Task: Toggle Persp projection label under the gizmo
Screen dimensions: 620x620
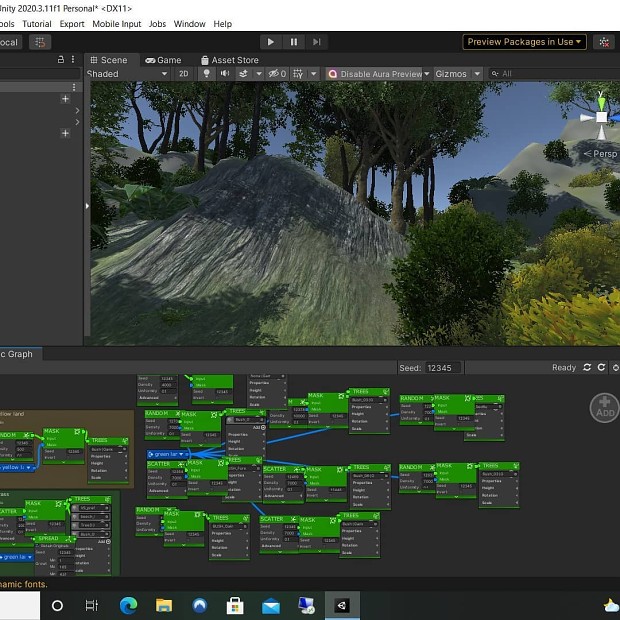Action: point(601,154)
